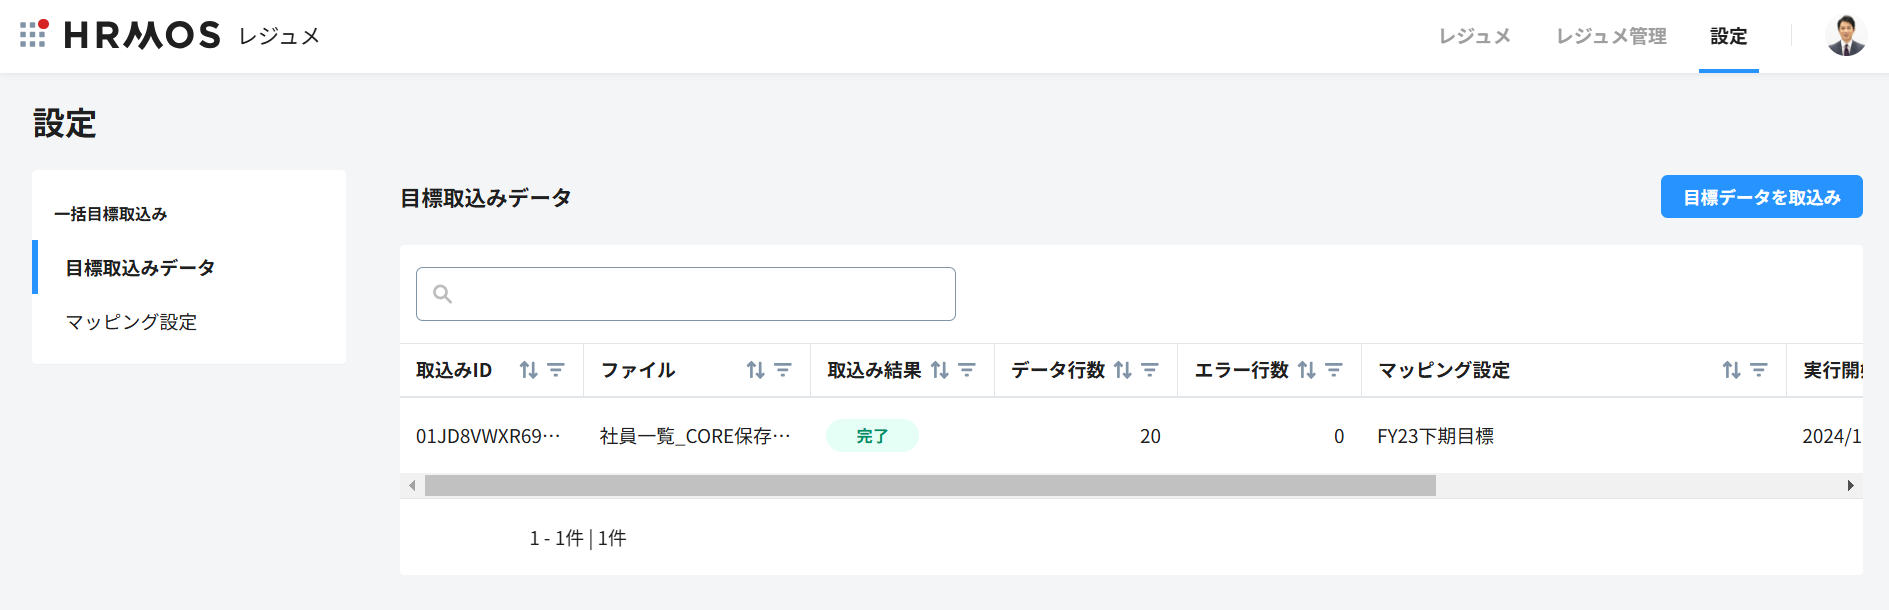Open the マッピング設定 column filter

coord(1759,370)
